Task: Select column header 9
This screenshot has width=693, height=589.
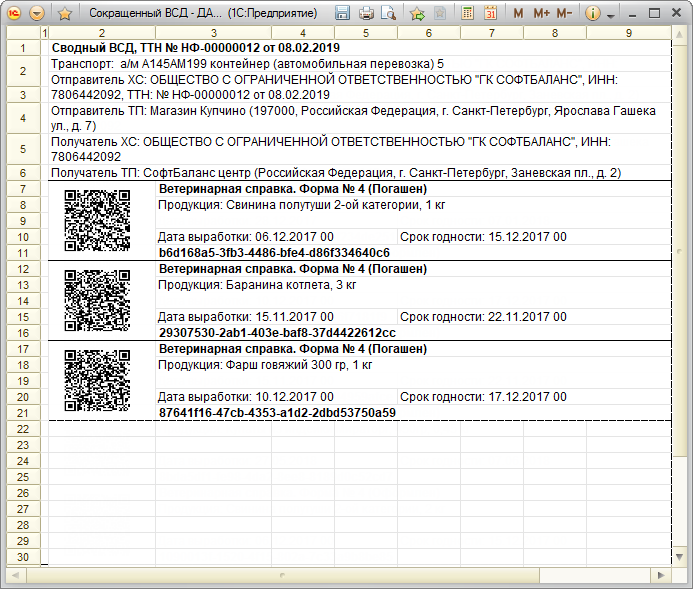Action: click(x=628, y=33)
